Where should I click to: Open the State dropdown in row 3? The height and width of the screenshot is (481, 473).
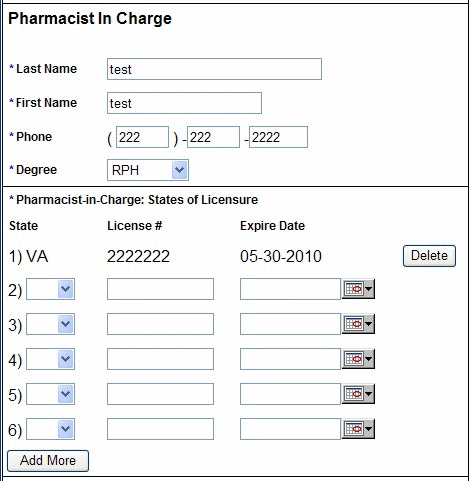[x=50, y=324]
